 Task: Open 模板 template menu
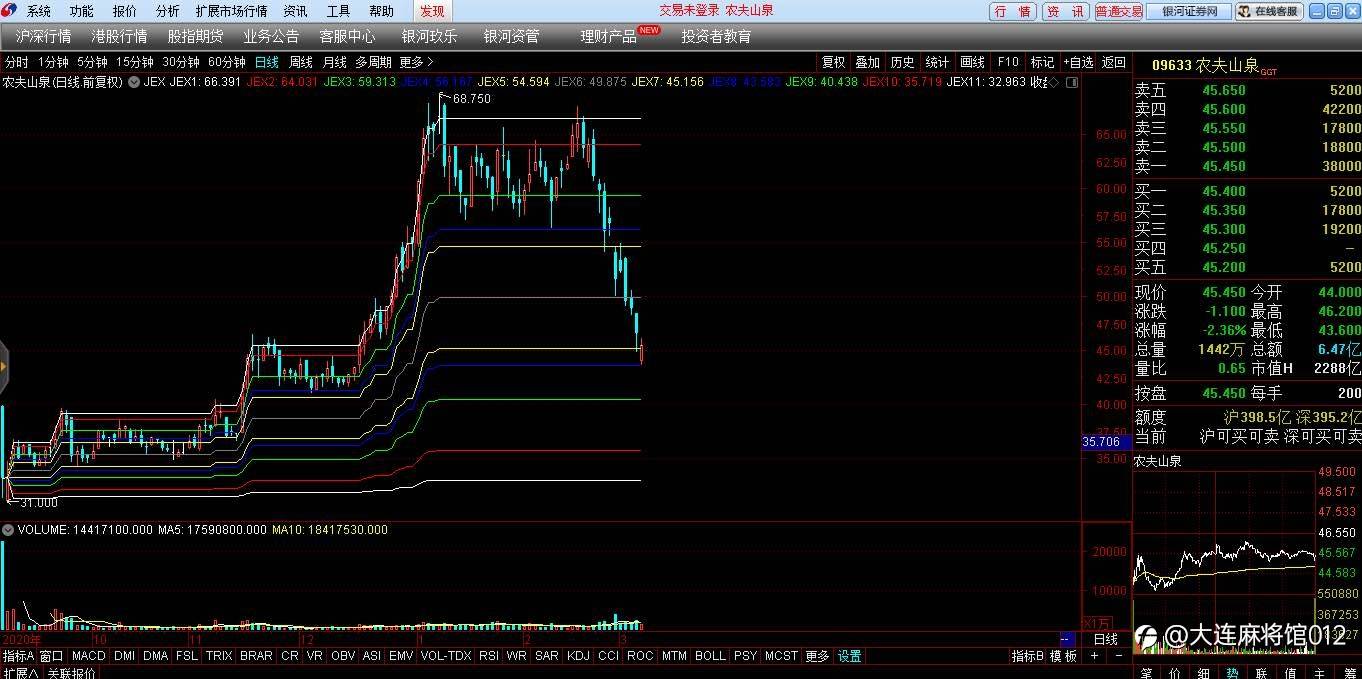[1063, 656]
